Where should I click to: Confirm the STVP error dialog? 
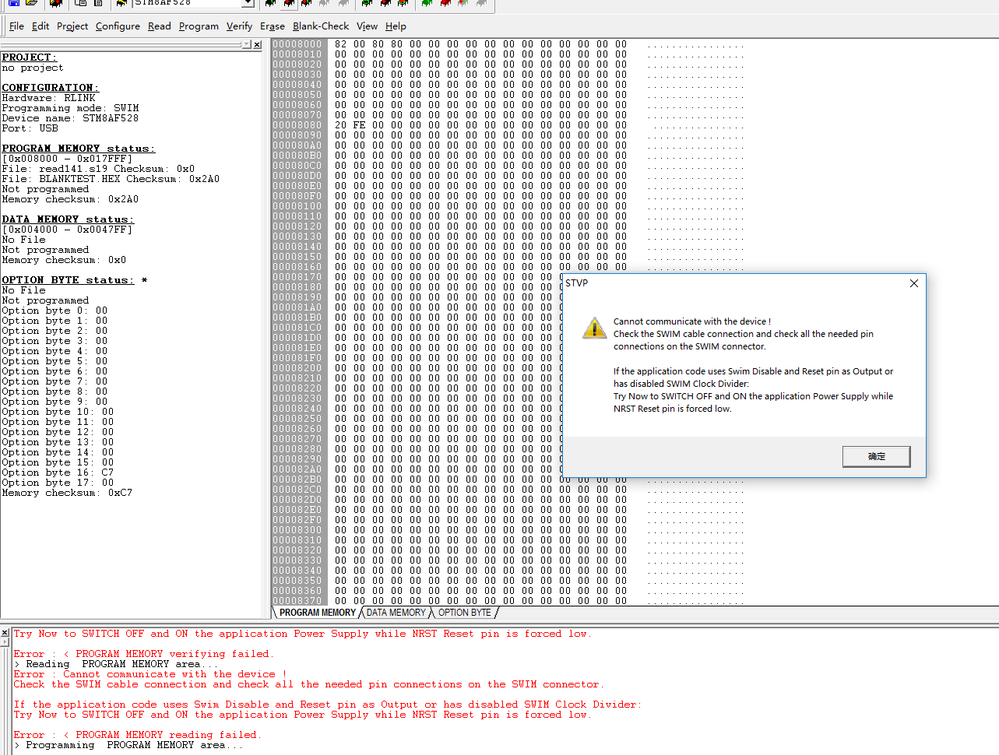876,456
